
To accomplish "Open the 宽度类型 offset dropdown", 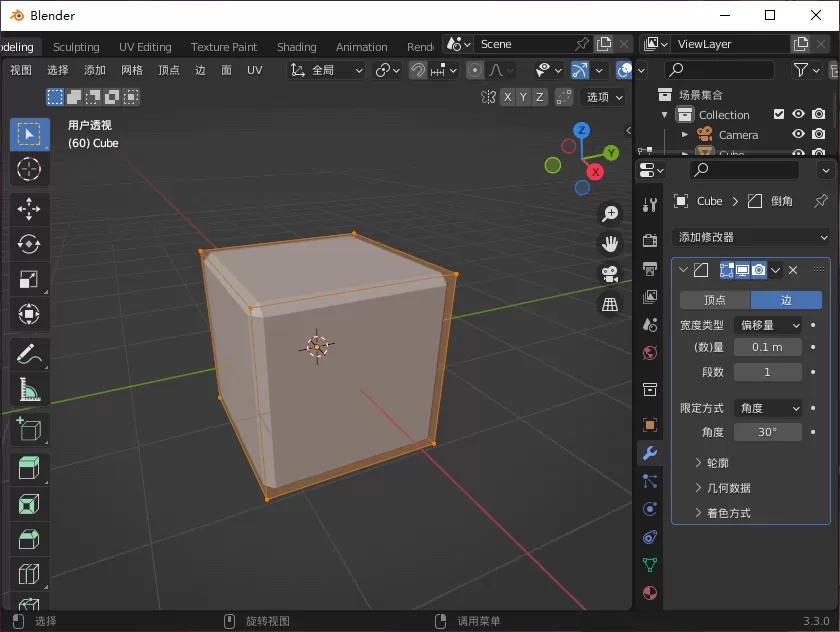I will point(768,324).
